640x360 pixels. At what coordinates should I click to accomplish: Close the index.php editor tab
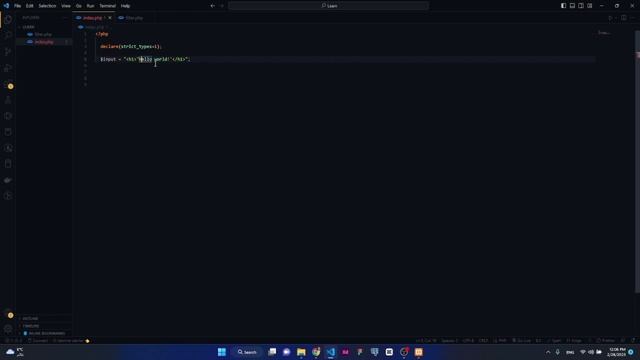coord(110,18)
